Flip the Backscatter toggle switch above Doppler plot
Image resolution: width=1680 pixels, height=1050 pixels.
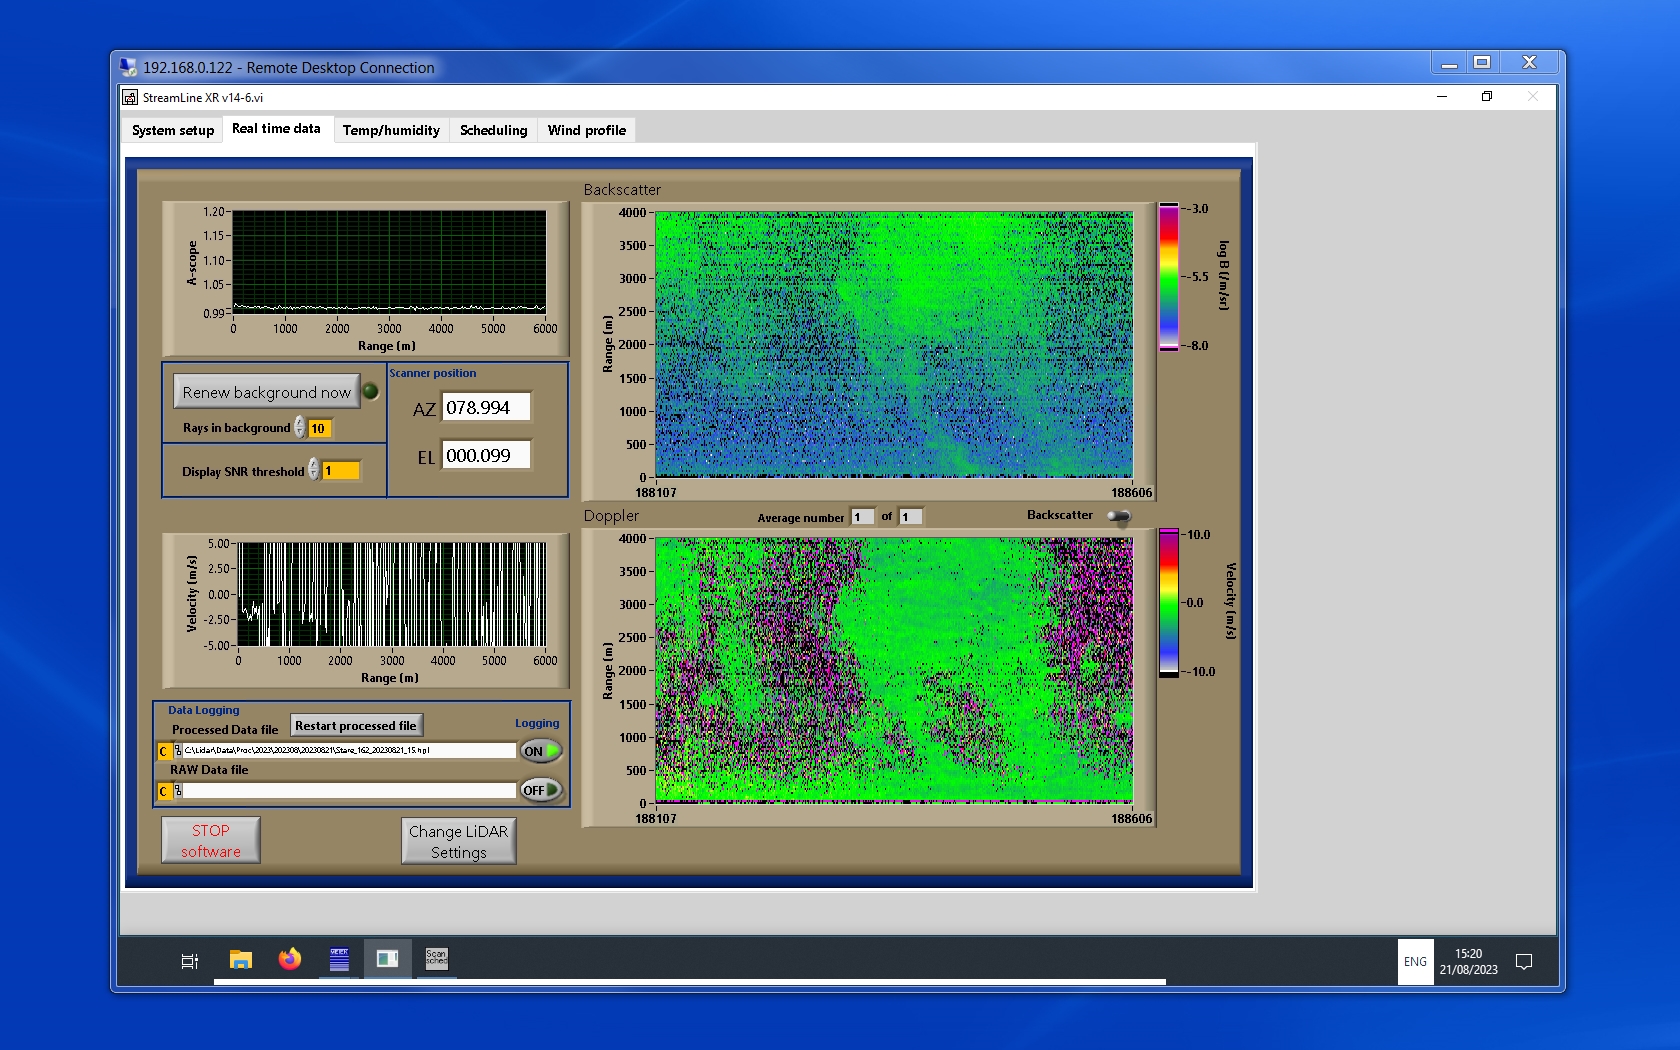1119,516
